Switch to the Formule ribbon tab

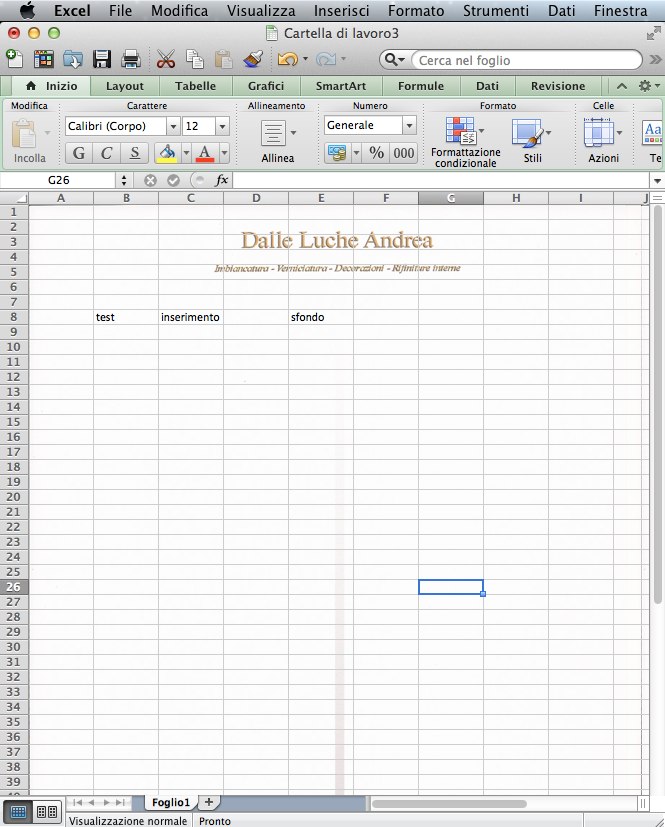[x=421, y=86]
